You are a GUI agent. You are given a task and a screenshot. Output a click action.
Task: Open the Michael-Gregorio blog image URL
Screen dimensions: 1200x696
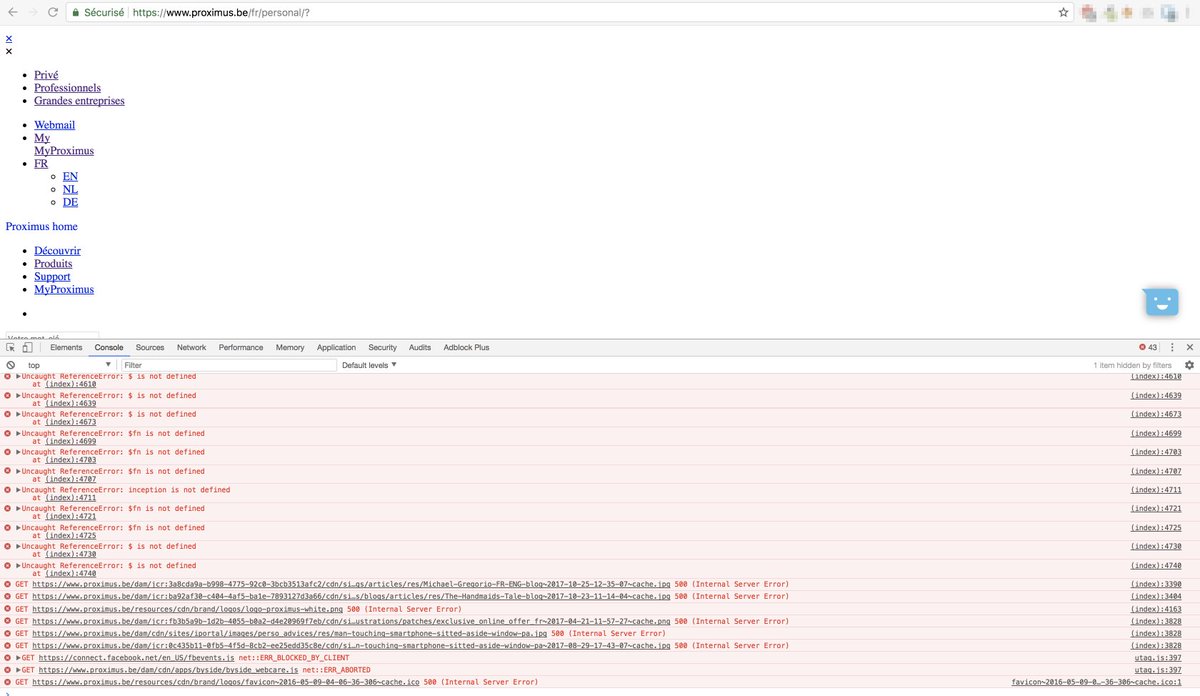pos(351,584)
